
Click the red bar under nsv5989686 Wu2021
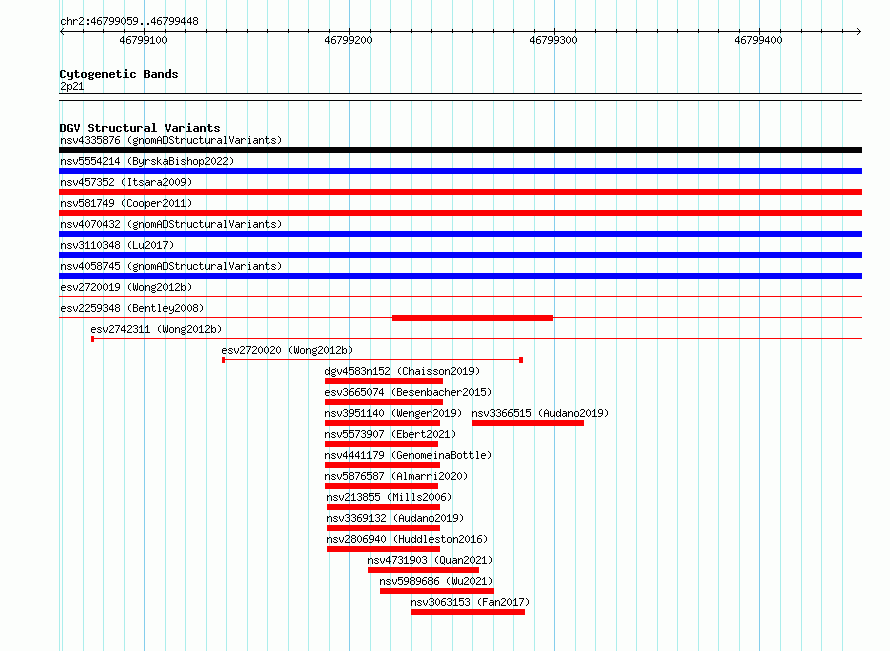pos(436,591)
